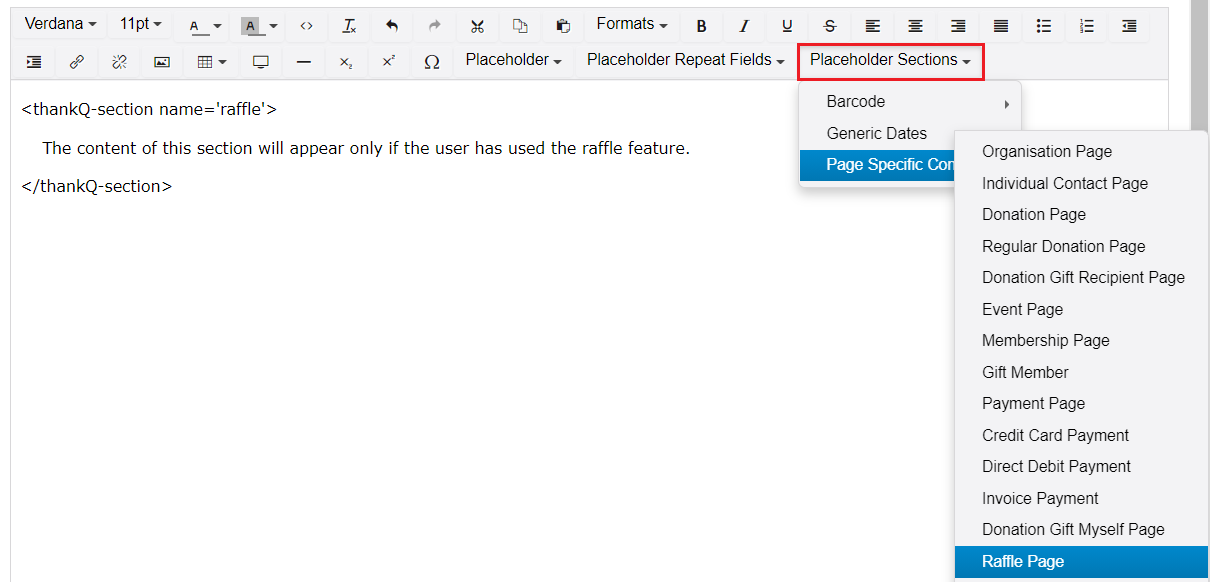Choose Event Page from submenu
Image resolution: width=1213 pixels, height=582 pixels.
coord(1081,310)
